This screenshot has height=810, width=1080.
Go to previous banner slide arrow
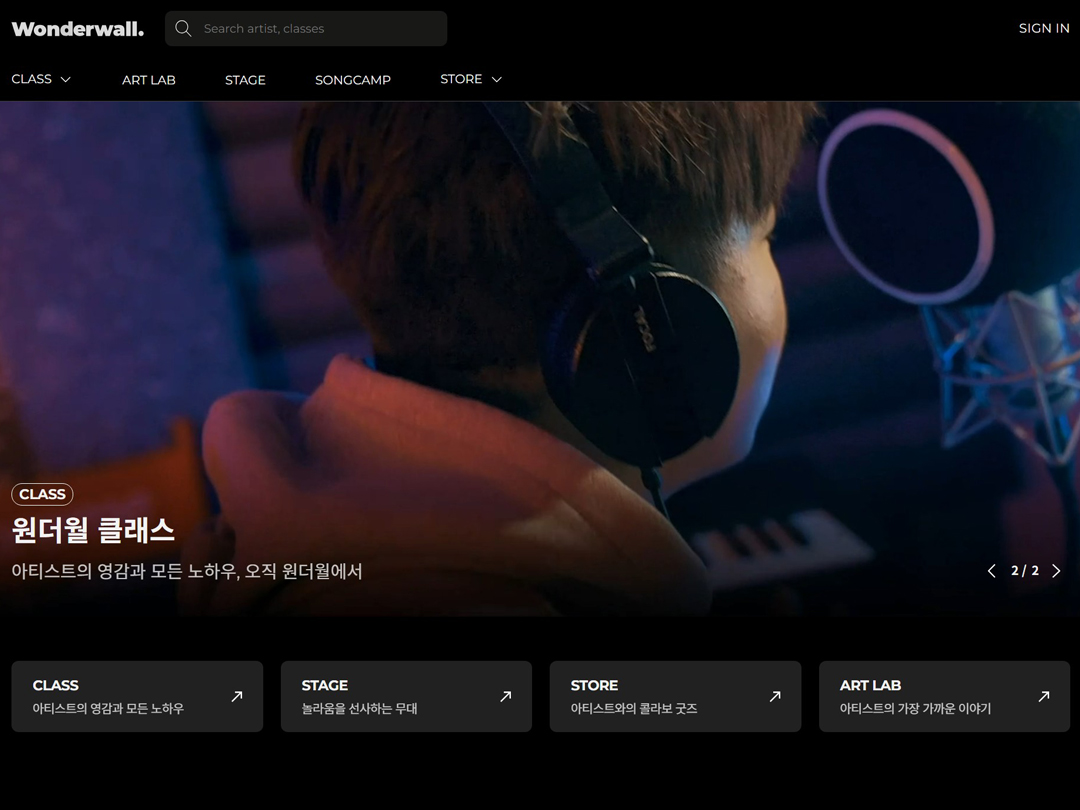click(x=992, y=571)
